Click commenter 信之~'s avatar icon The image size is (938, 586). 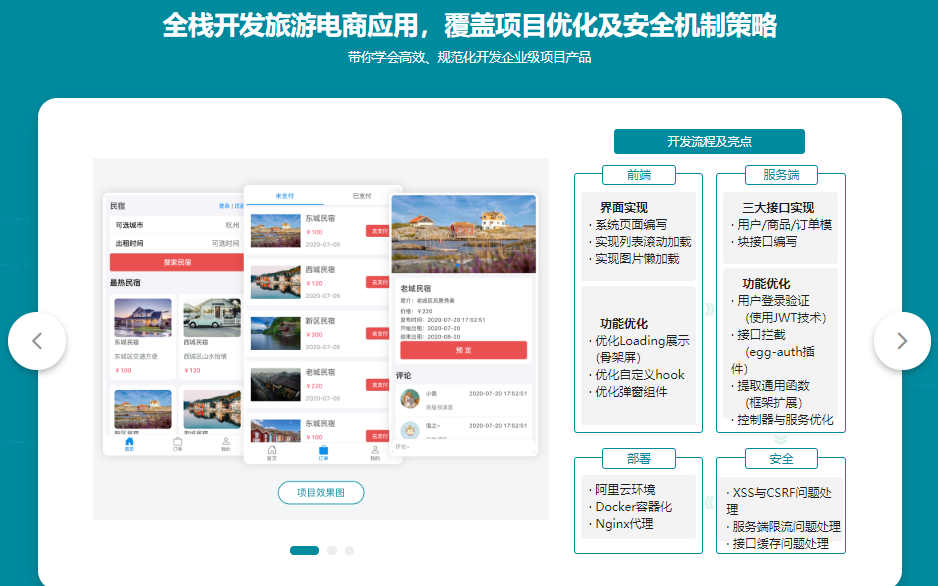click(409, 430)
